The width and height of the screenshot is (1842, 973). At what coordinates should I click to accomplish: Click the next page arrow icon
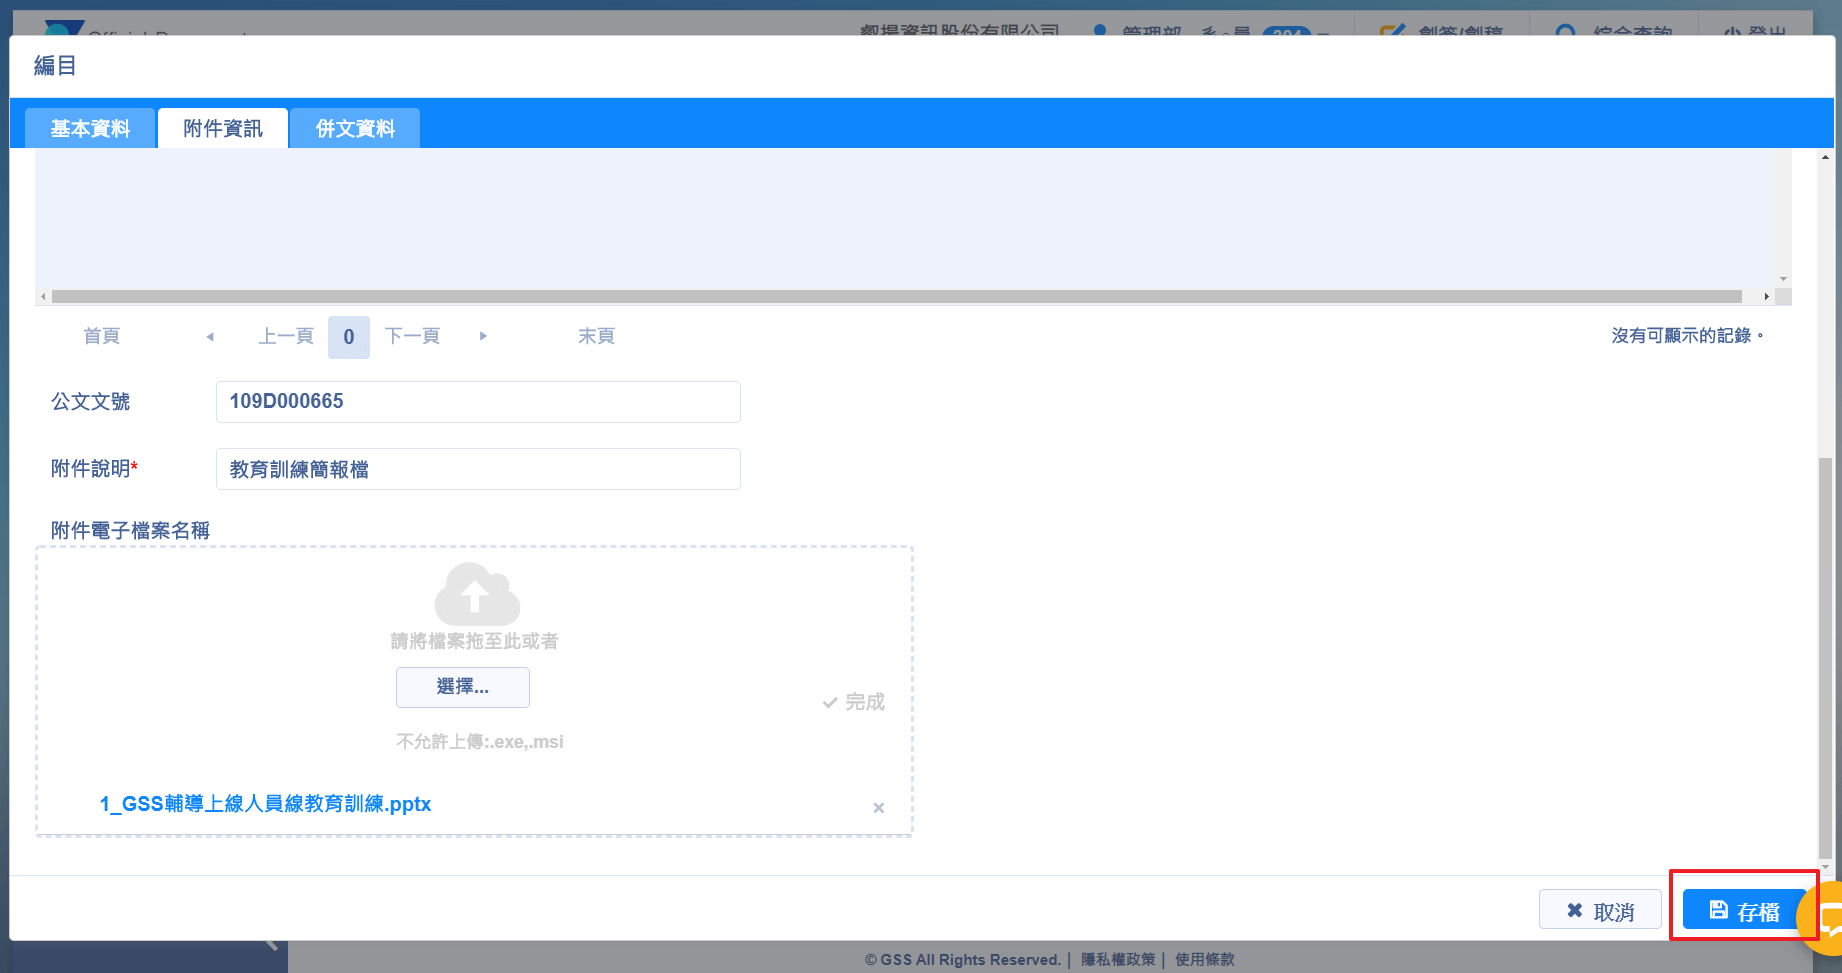[x=483, y=337]
